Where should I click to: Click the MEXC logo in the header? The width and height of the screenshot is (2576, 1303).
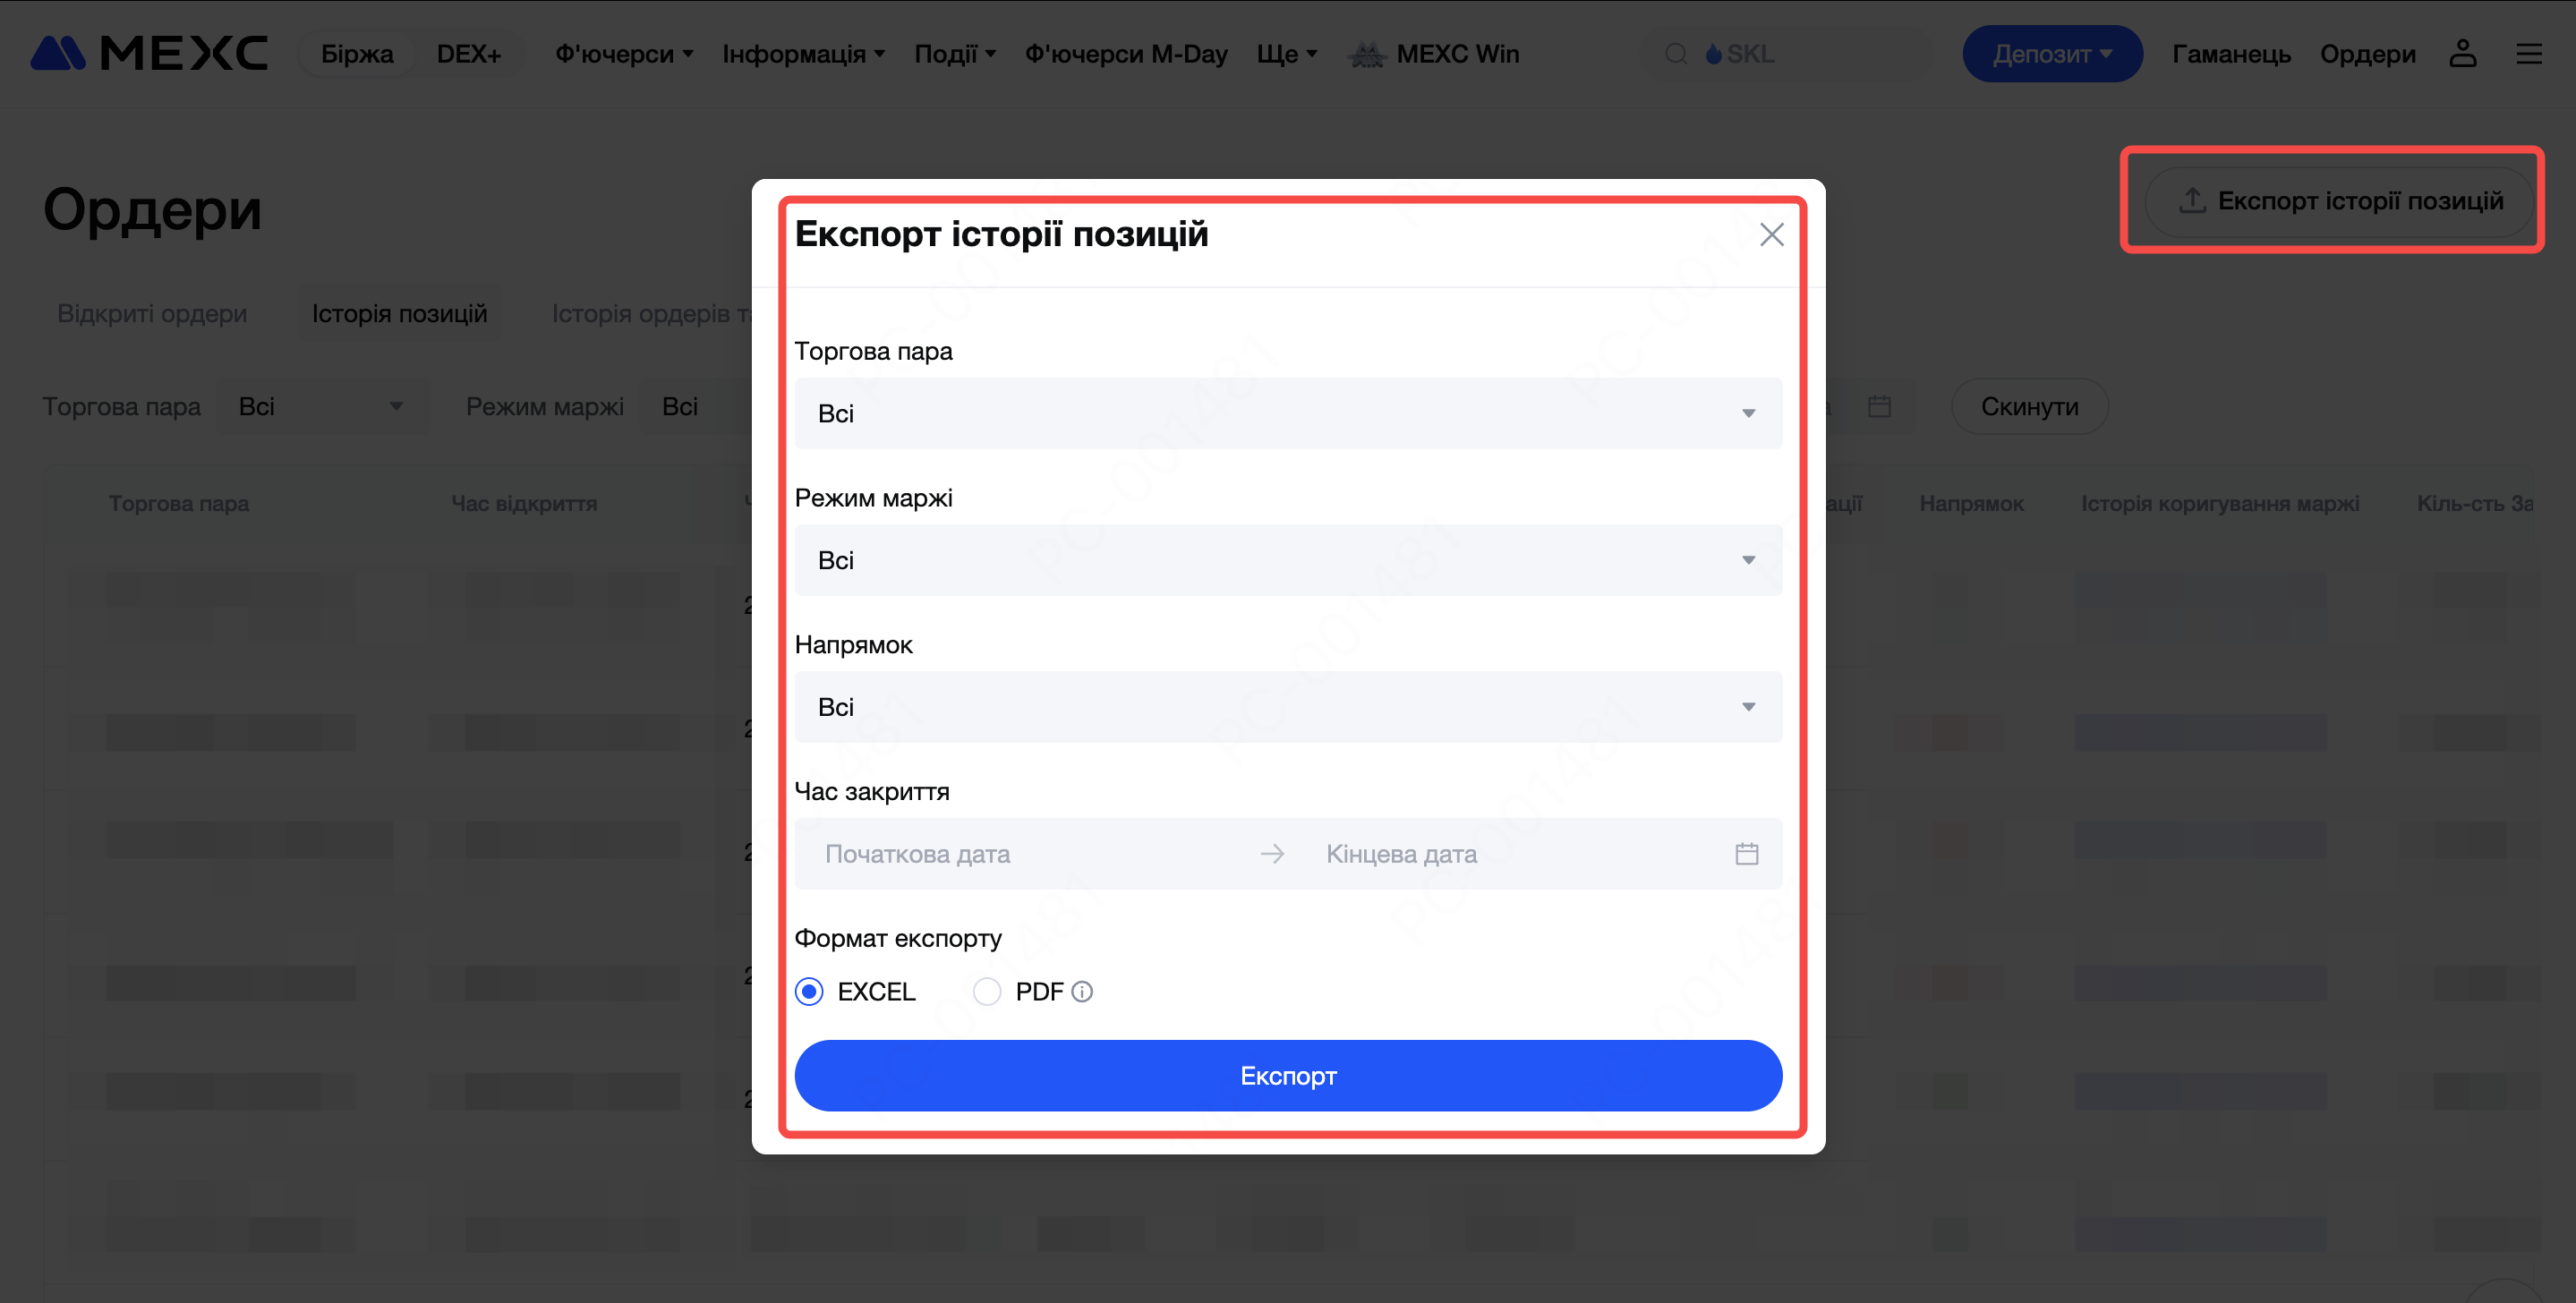[149, 53]
